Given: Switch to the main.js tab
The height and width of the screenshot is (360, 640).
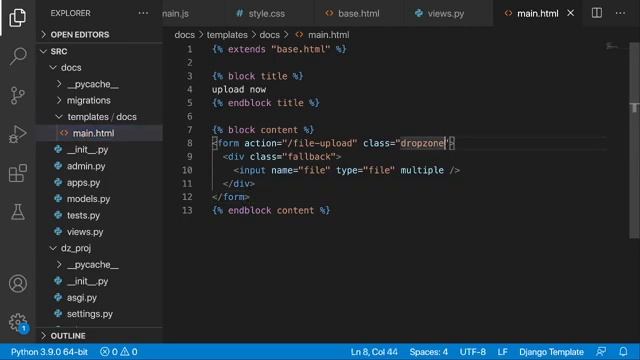Looking at the screenshot, I should click(x=176, y=13).
